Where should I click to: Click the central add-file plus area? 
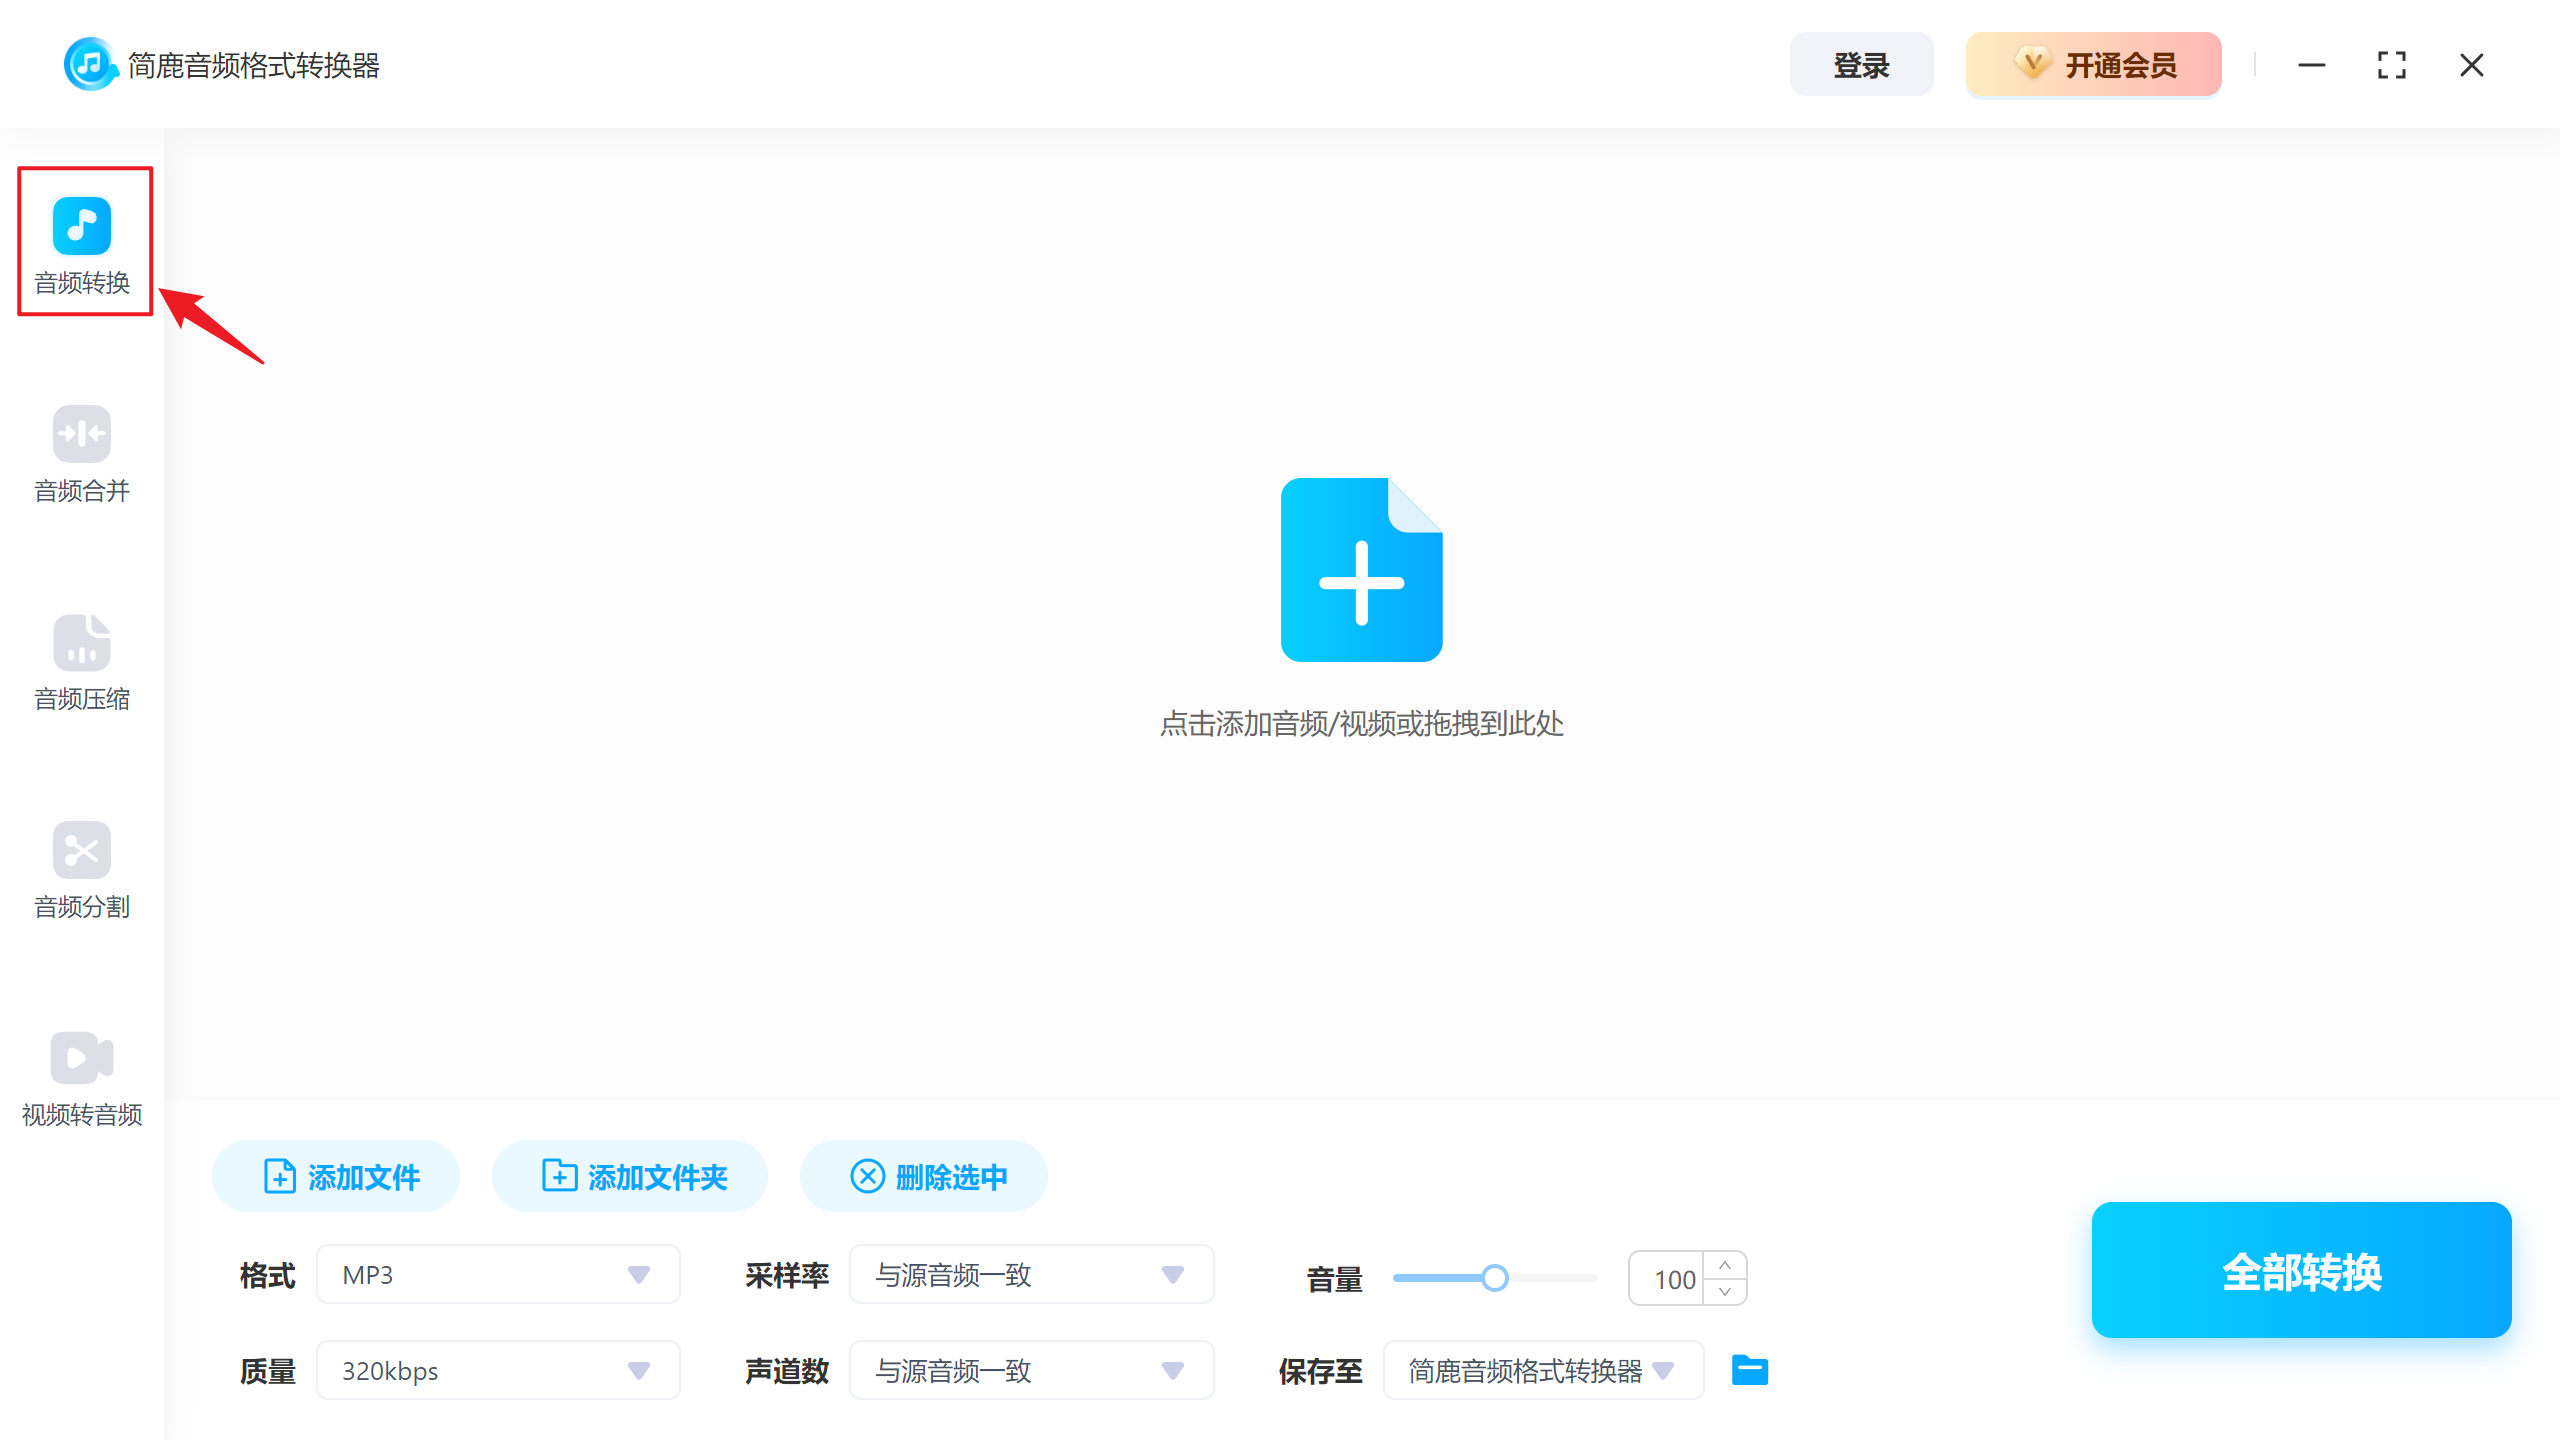(1361, 570)
